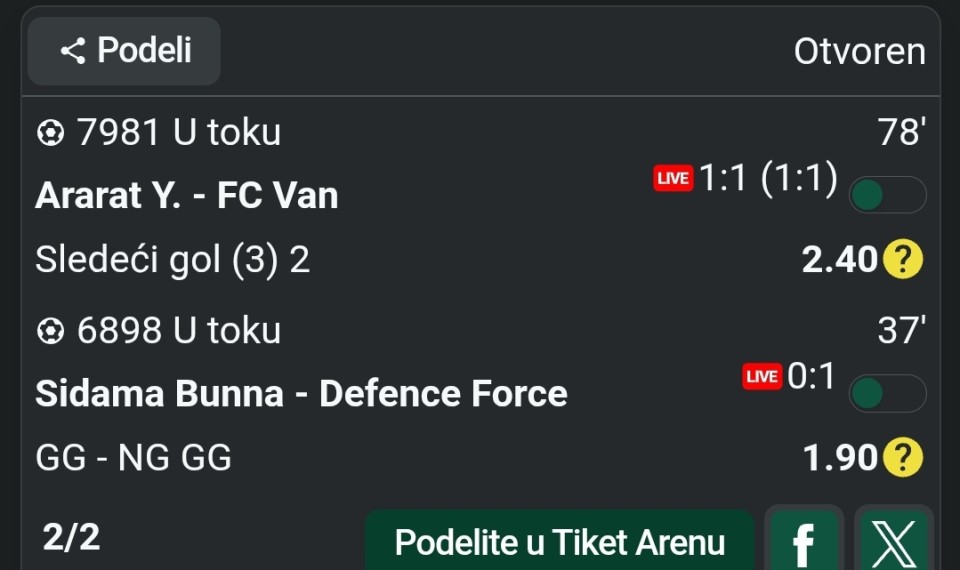Click the football icon beside 6898
Screen dimensions: 960x570
click(x=50, y=331)
